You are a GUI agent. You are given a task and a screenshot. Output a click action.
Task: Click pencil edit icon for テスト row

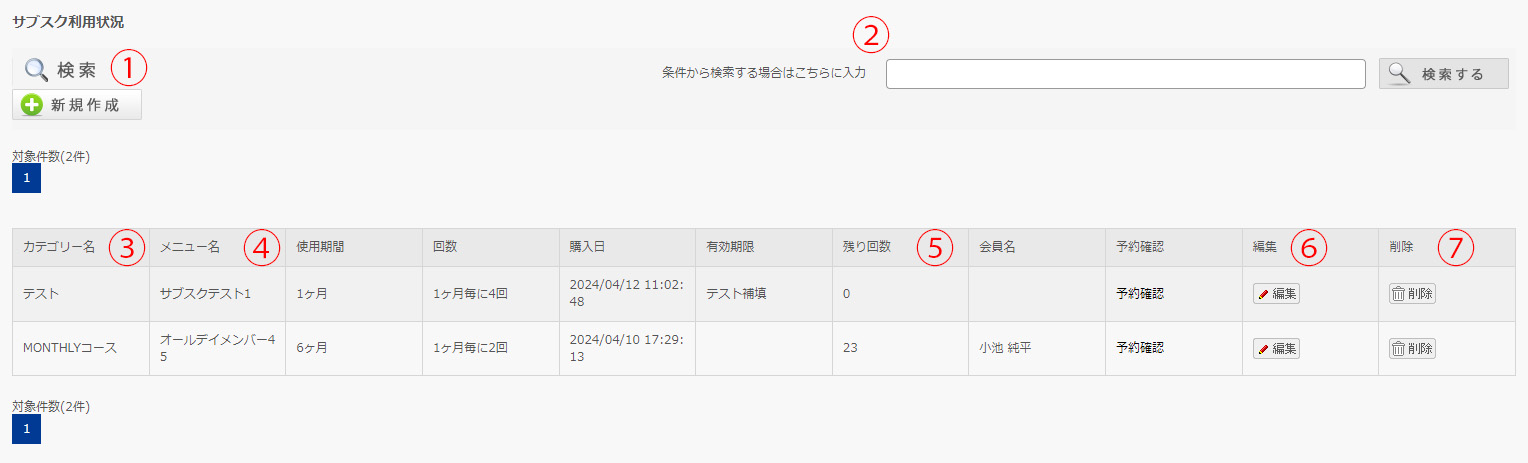coord(1263,294)
